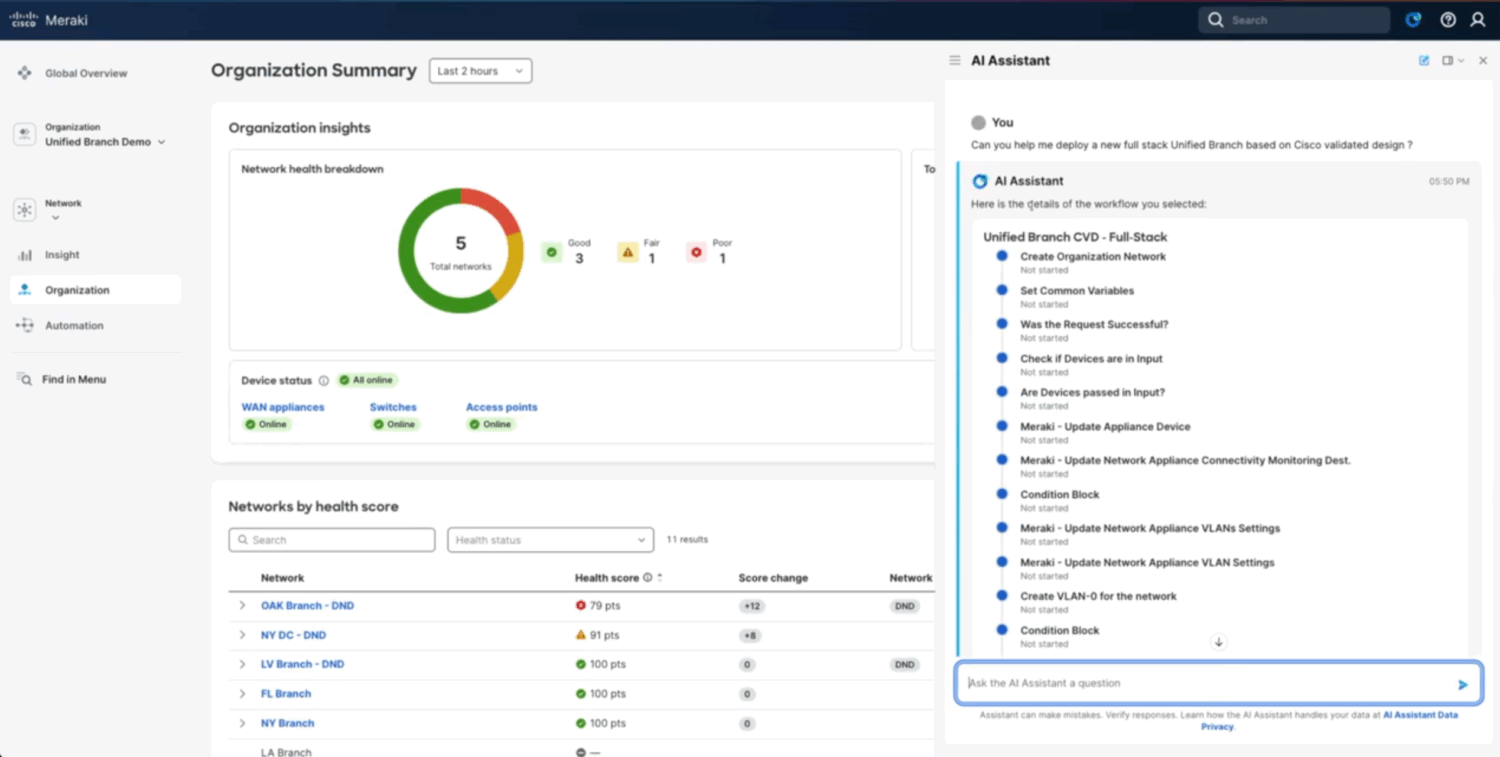Expand the OAK Branch - DND row

(x=242, y=605)
